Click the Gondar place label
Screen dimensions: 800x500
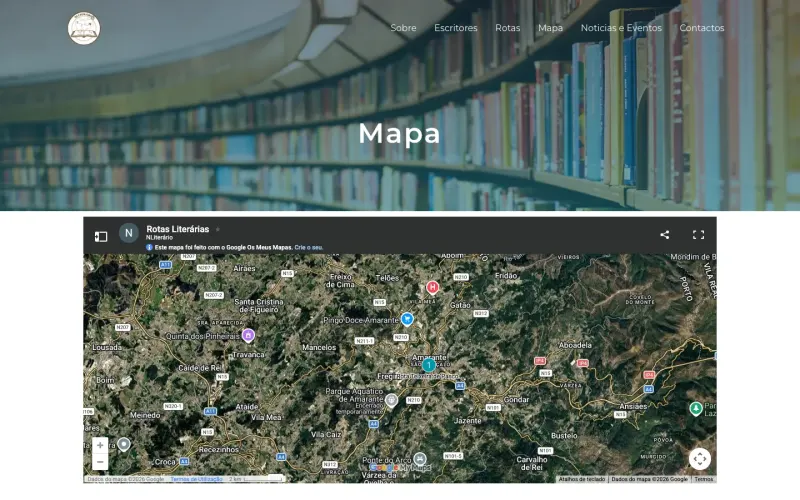tap(516, 399)
